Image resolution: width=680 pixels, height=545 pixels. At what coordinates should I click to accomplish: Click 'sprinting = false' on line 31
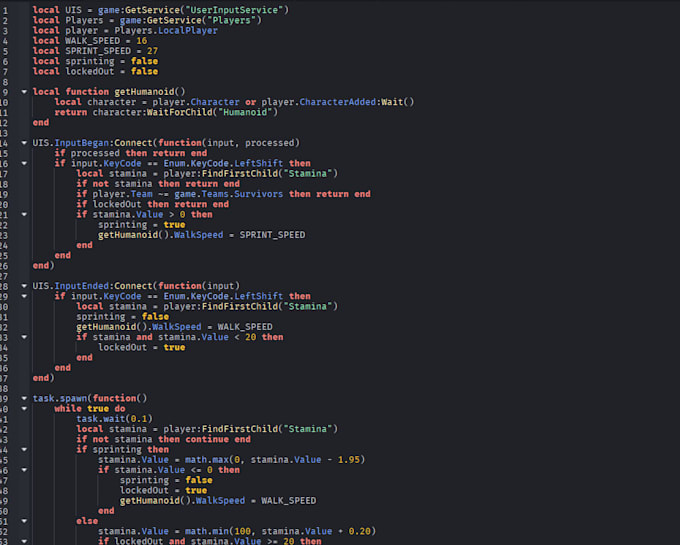[123, 317]
